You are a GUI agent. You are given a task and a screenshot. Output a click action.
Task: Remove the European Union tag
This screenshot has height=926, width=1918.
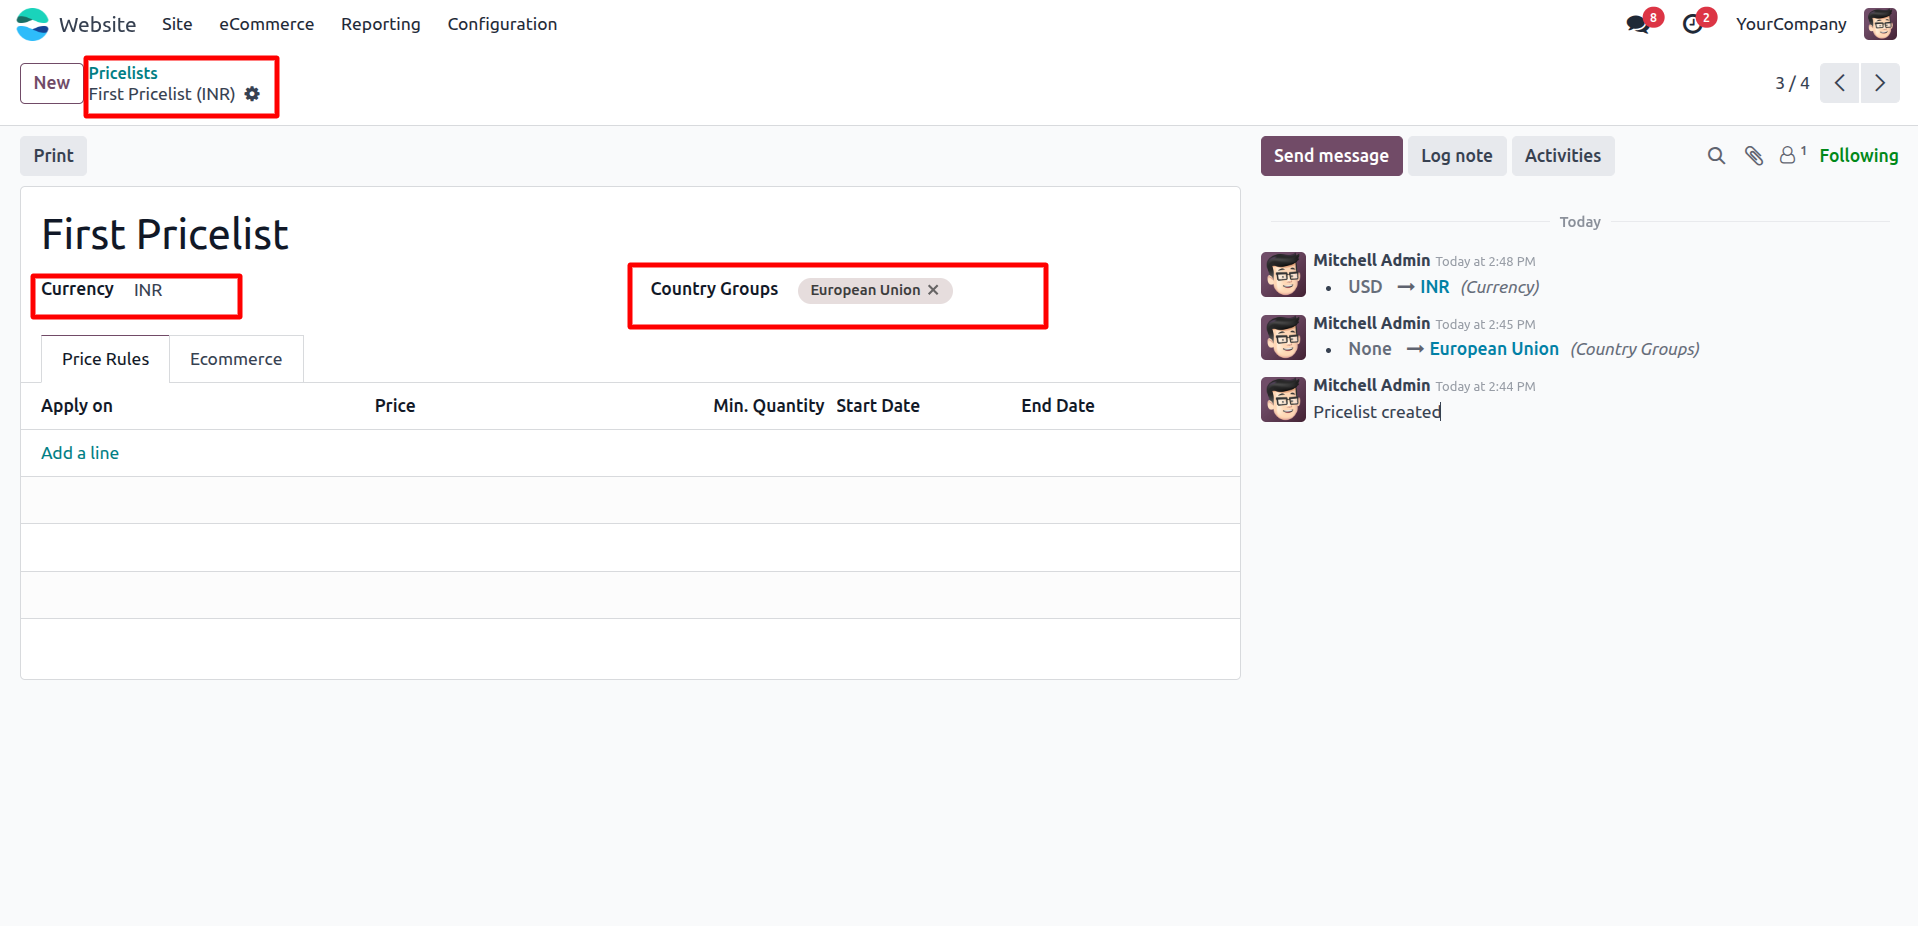933,290
